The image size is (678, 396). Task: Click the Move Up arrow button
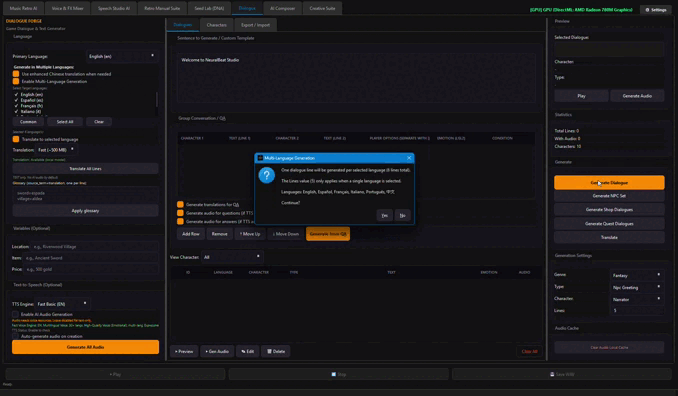[x=250, y=234]
